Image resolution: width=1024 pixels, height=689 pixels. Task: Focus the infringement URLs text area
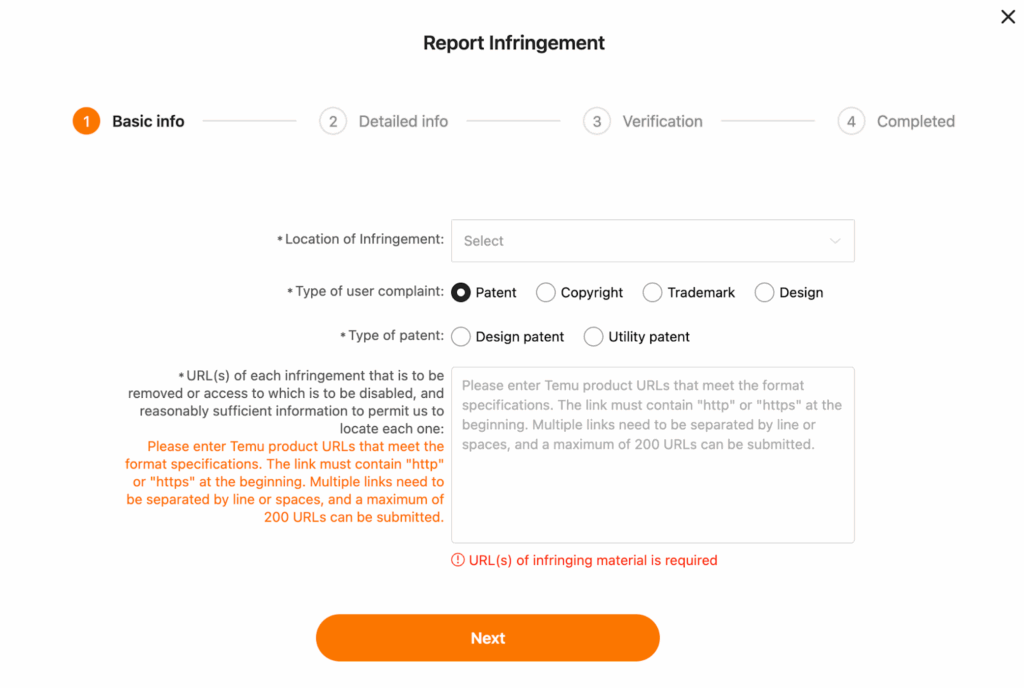(652, 455)
